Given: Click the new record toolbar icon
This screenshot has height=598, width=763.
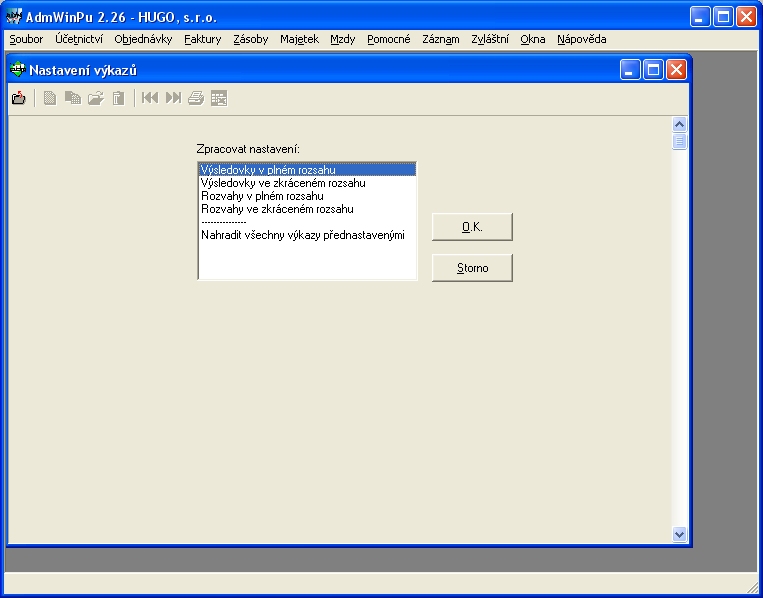Looking at the screenshot, I should (x=50, y=98).
